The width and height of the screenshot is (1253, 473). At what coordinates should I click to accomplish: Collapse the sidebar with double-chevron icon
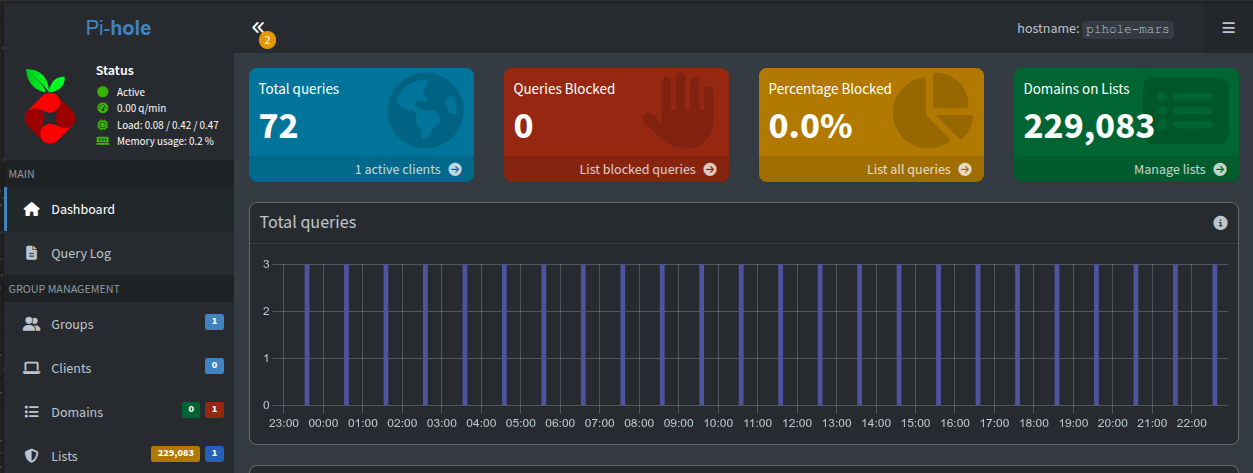[x=258, y=27]
